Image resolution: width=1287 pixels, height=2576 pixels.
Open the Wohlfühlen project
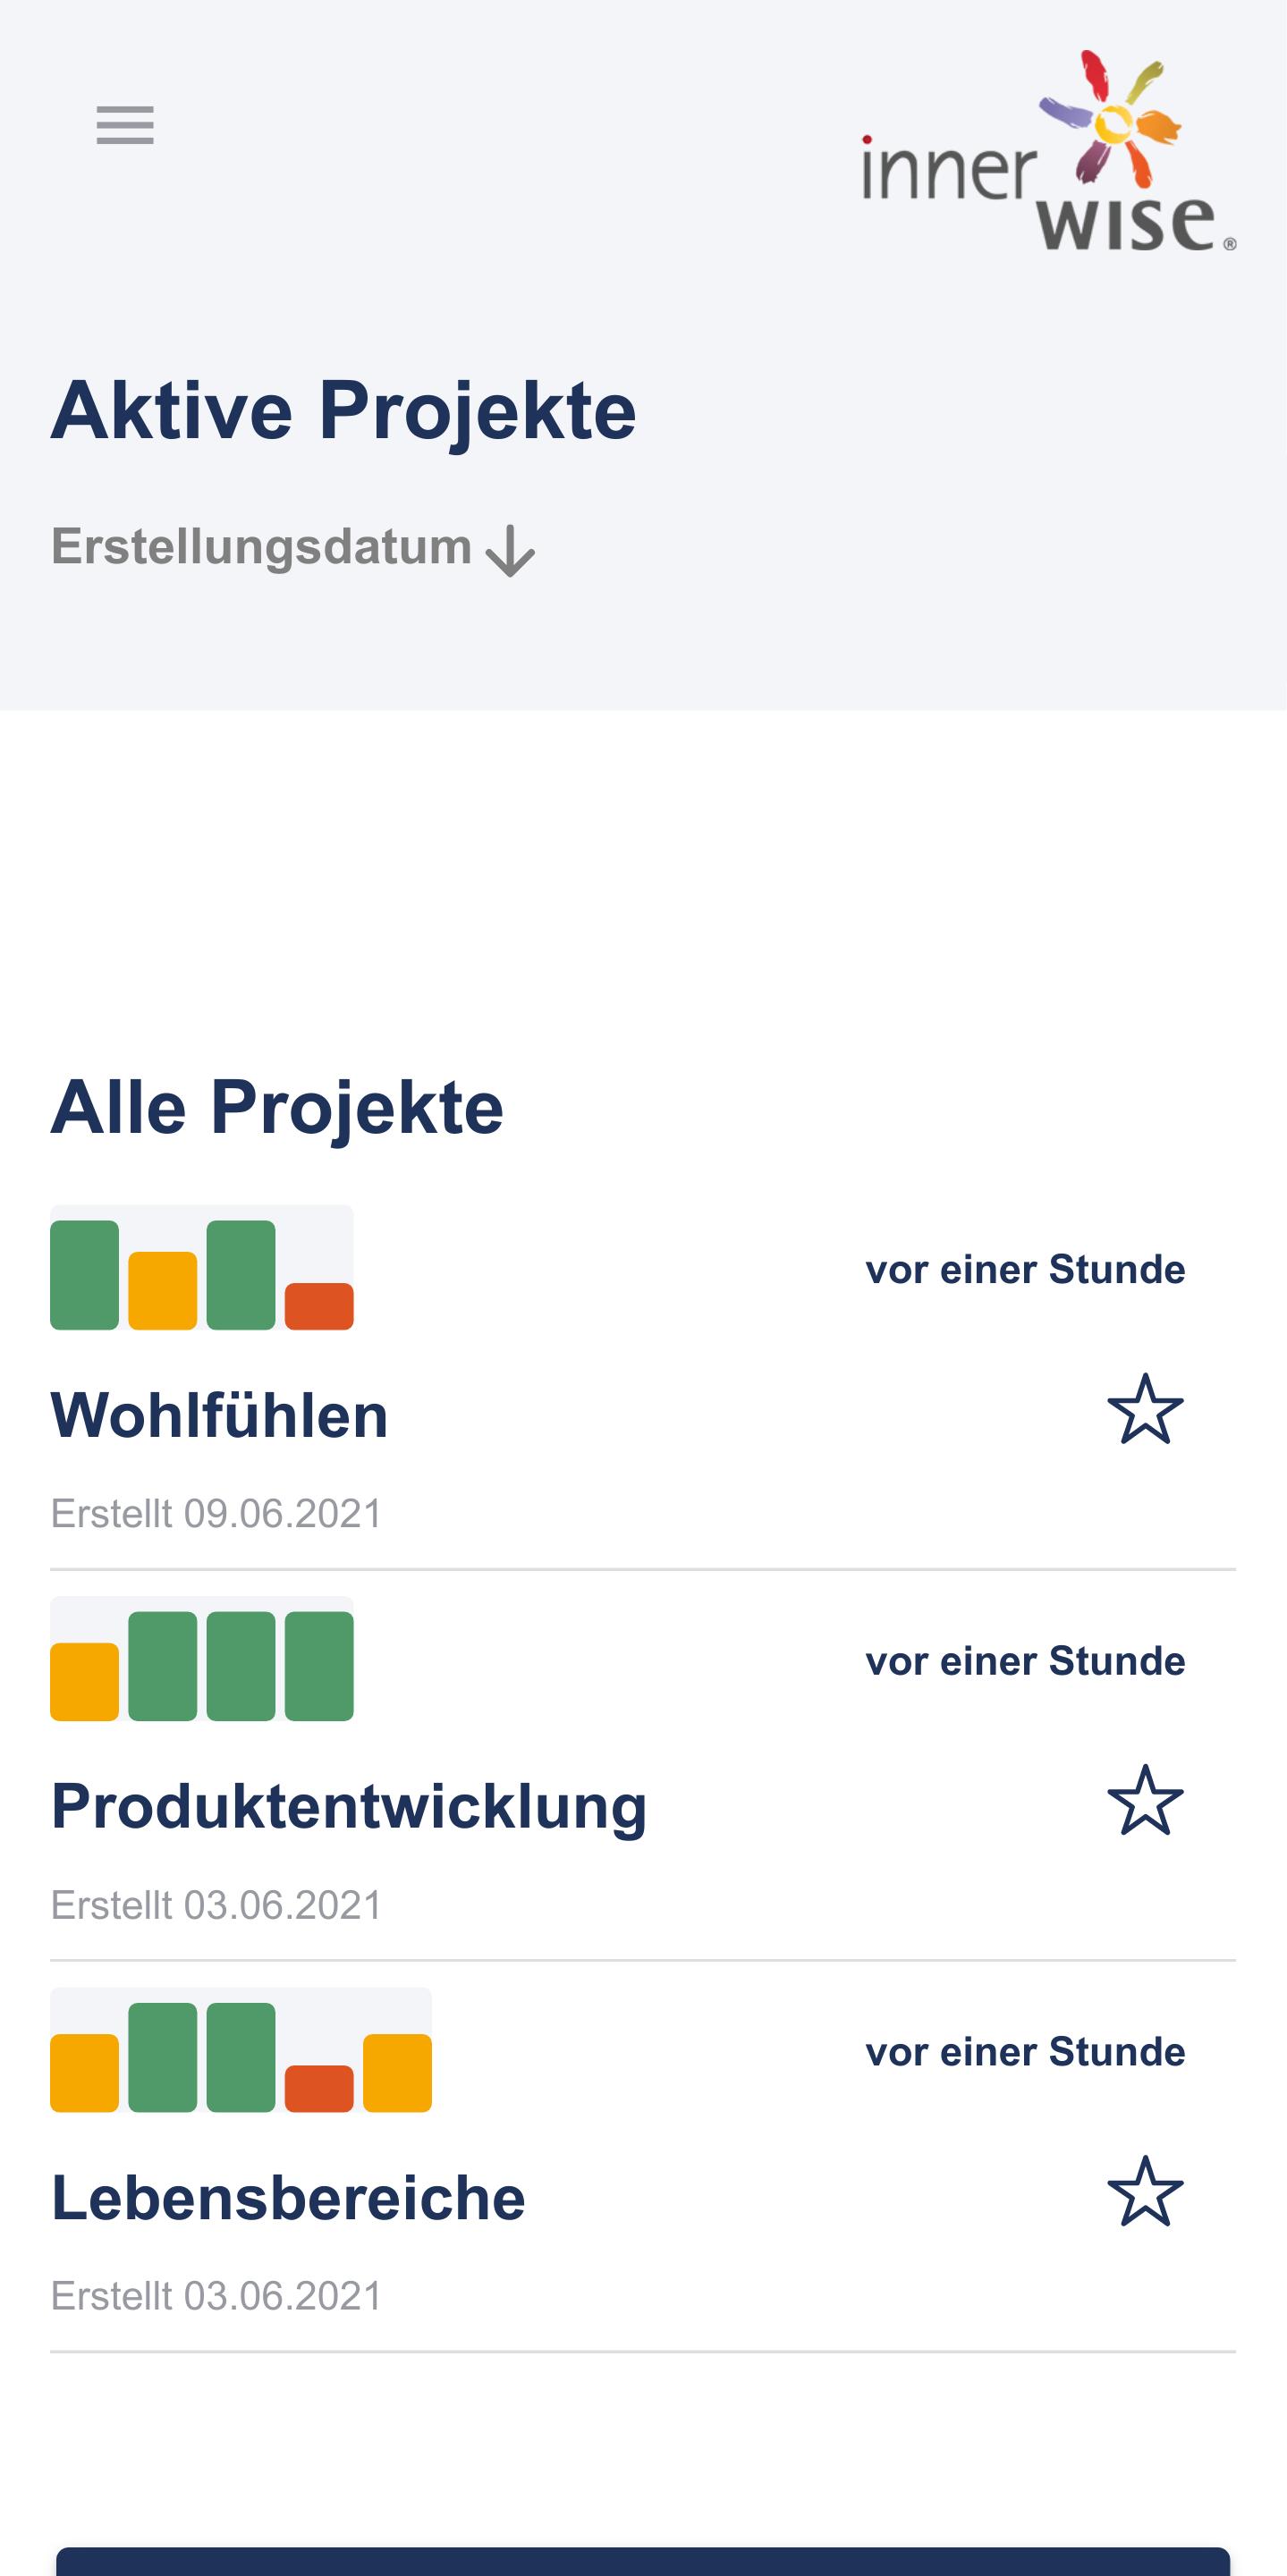(219, 1415)
